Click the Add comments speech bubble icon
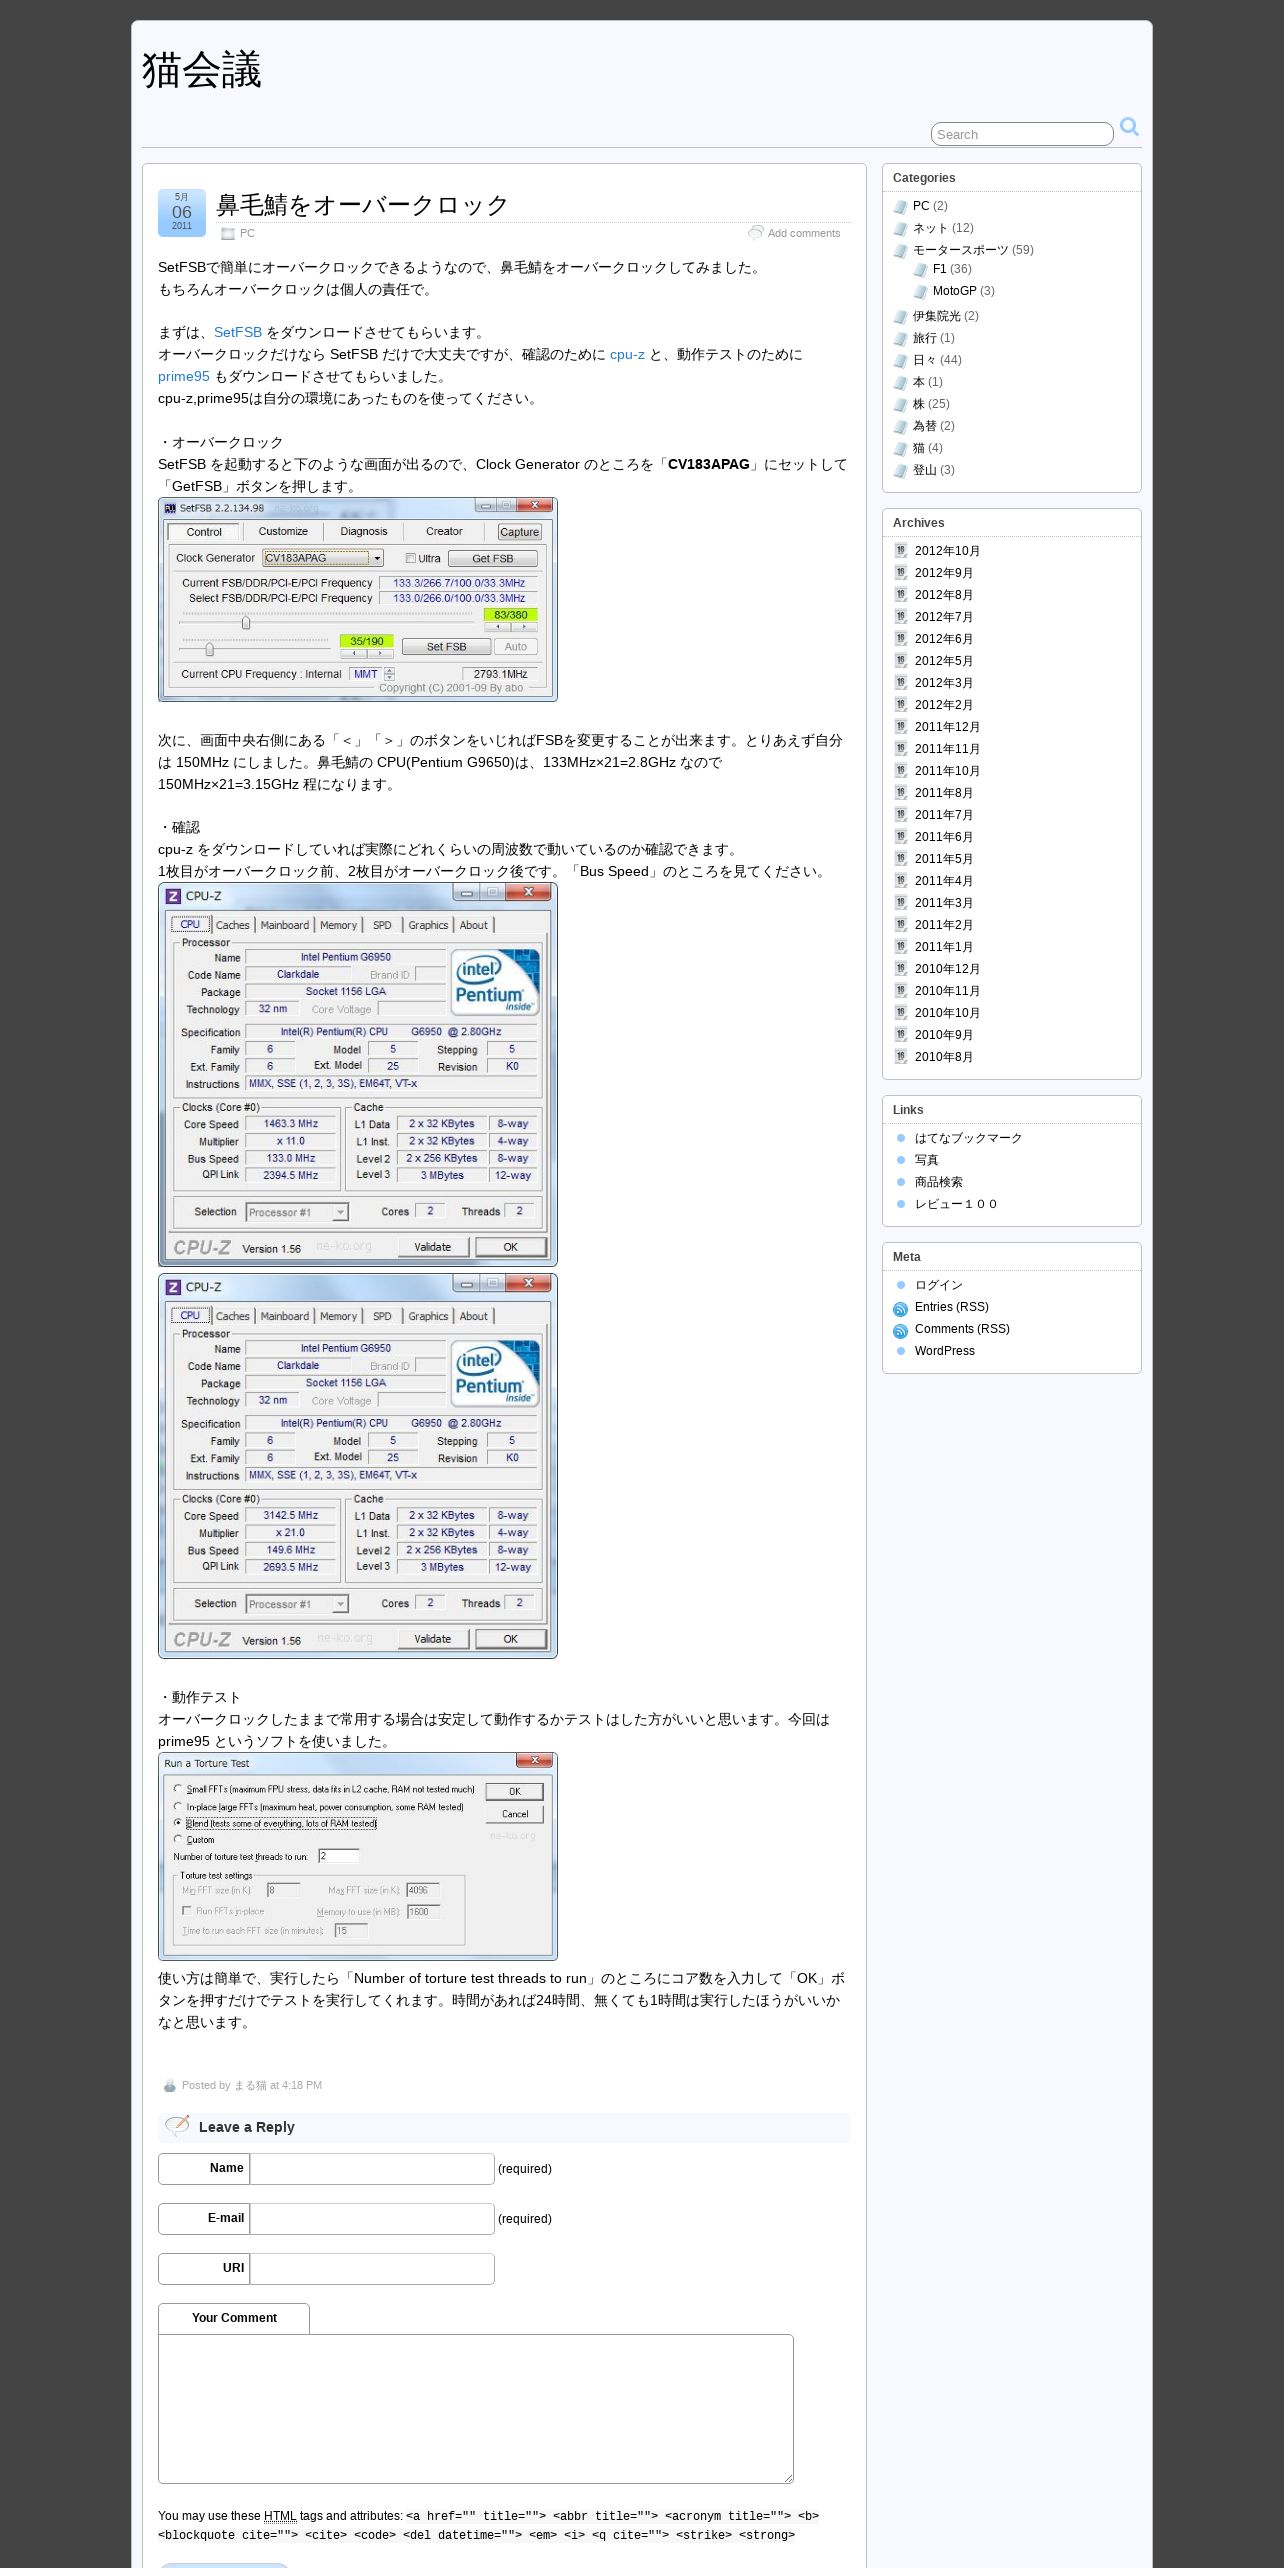The height and width of the screenshot is (2568, 1284). coord(756,233)
